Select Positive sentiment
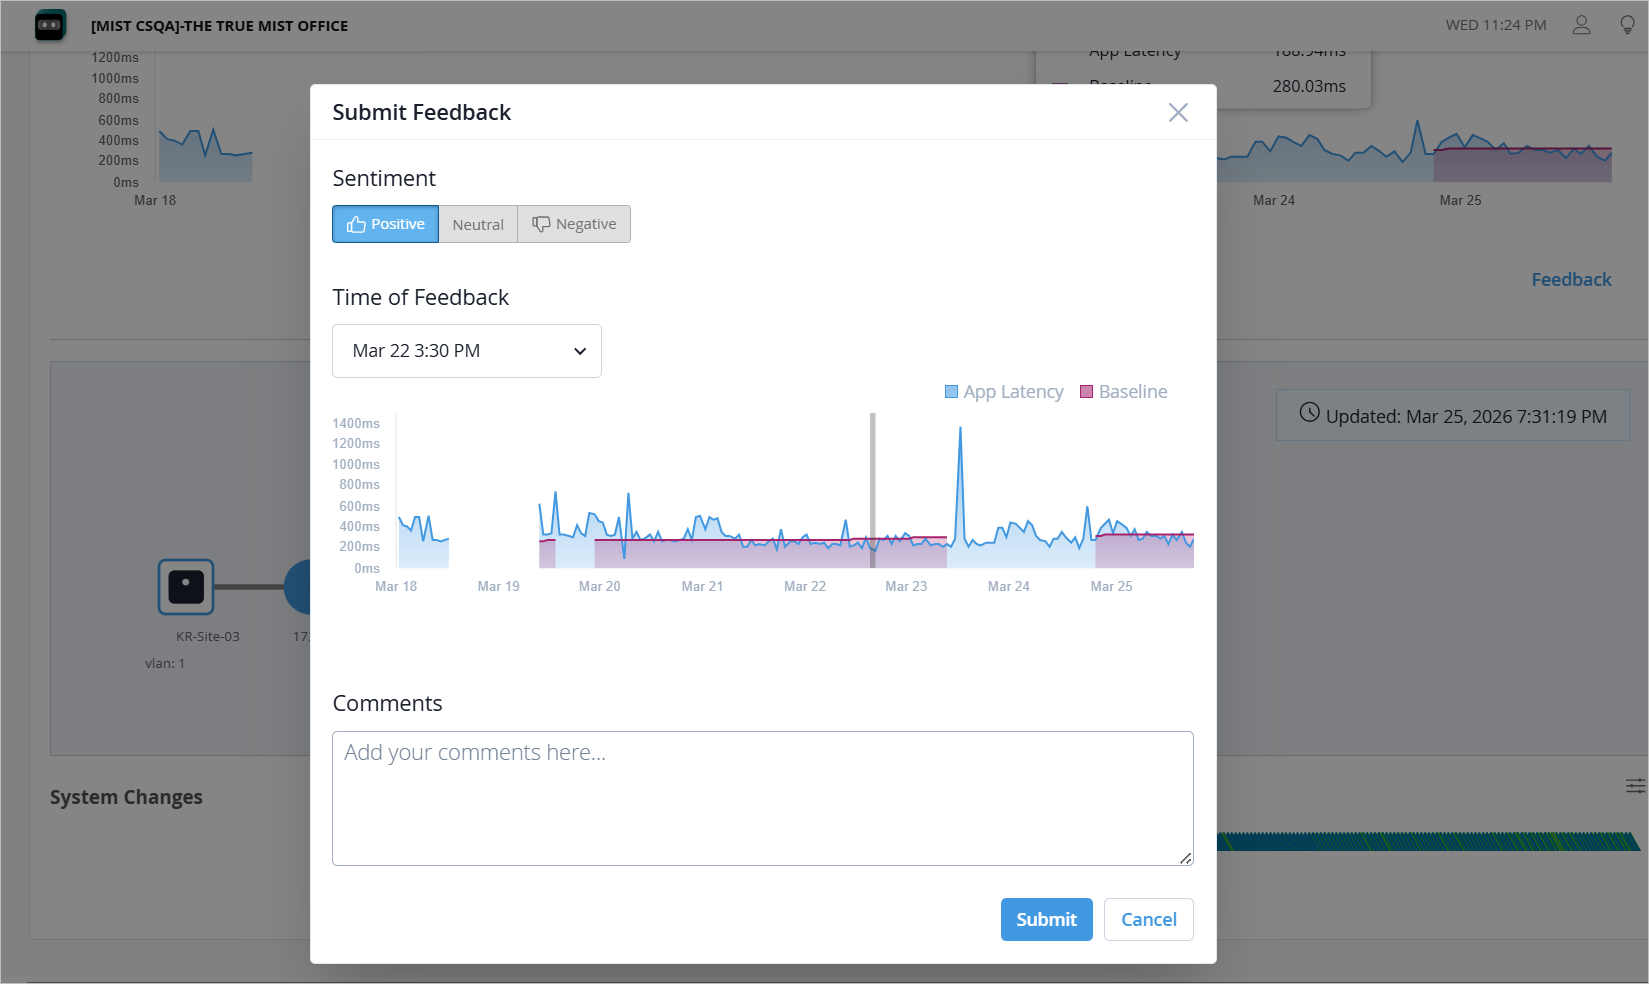Screen dimensions: 1649x984 (385, 224)
